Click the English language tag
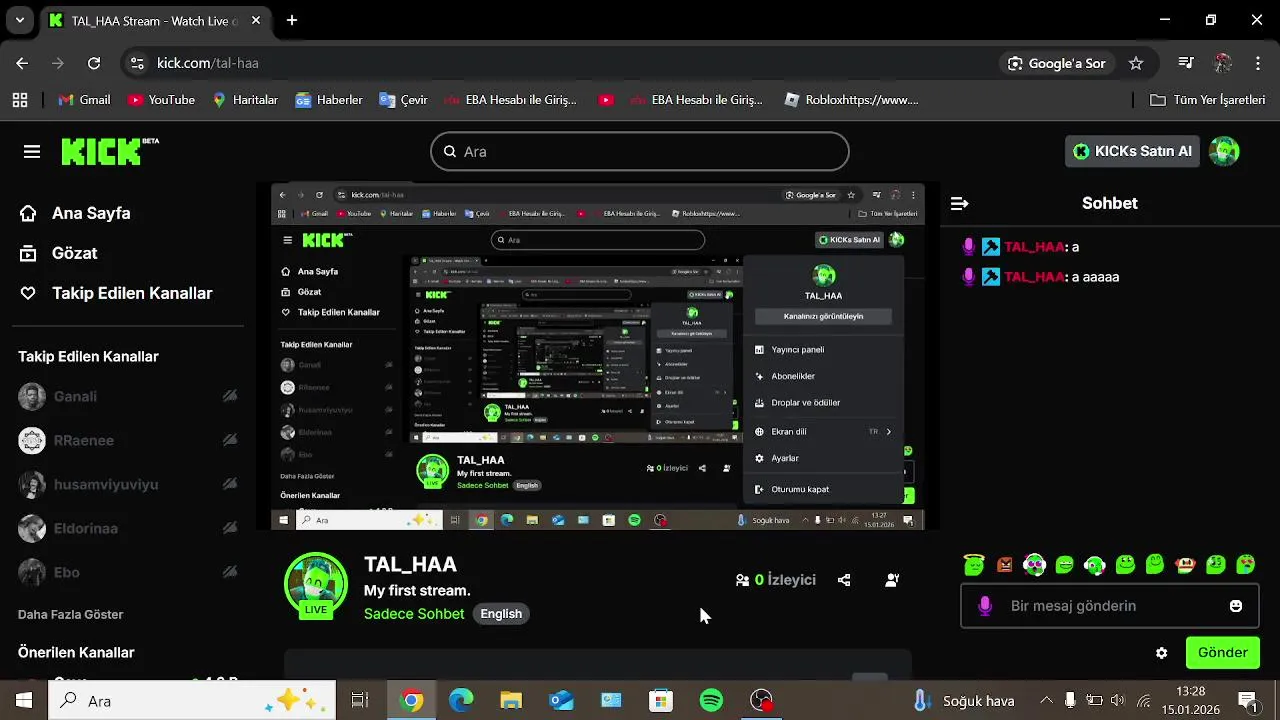The image size is (1280, 720). coord(501,614)
